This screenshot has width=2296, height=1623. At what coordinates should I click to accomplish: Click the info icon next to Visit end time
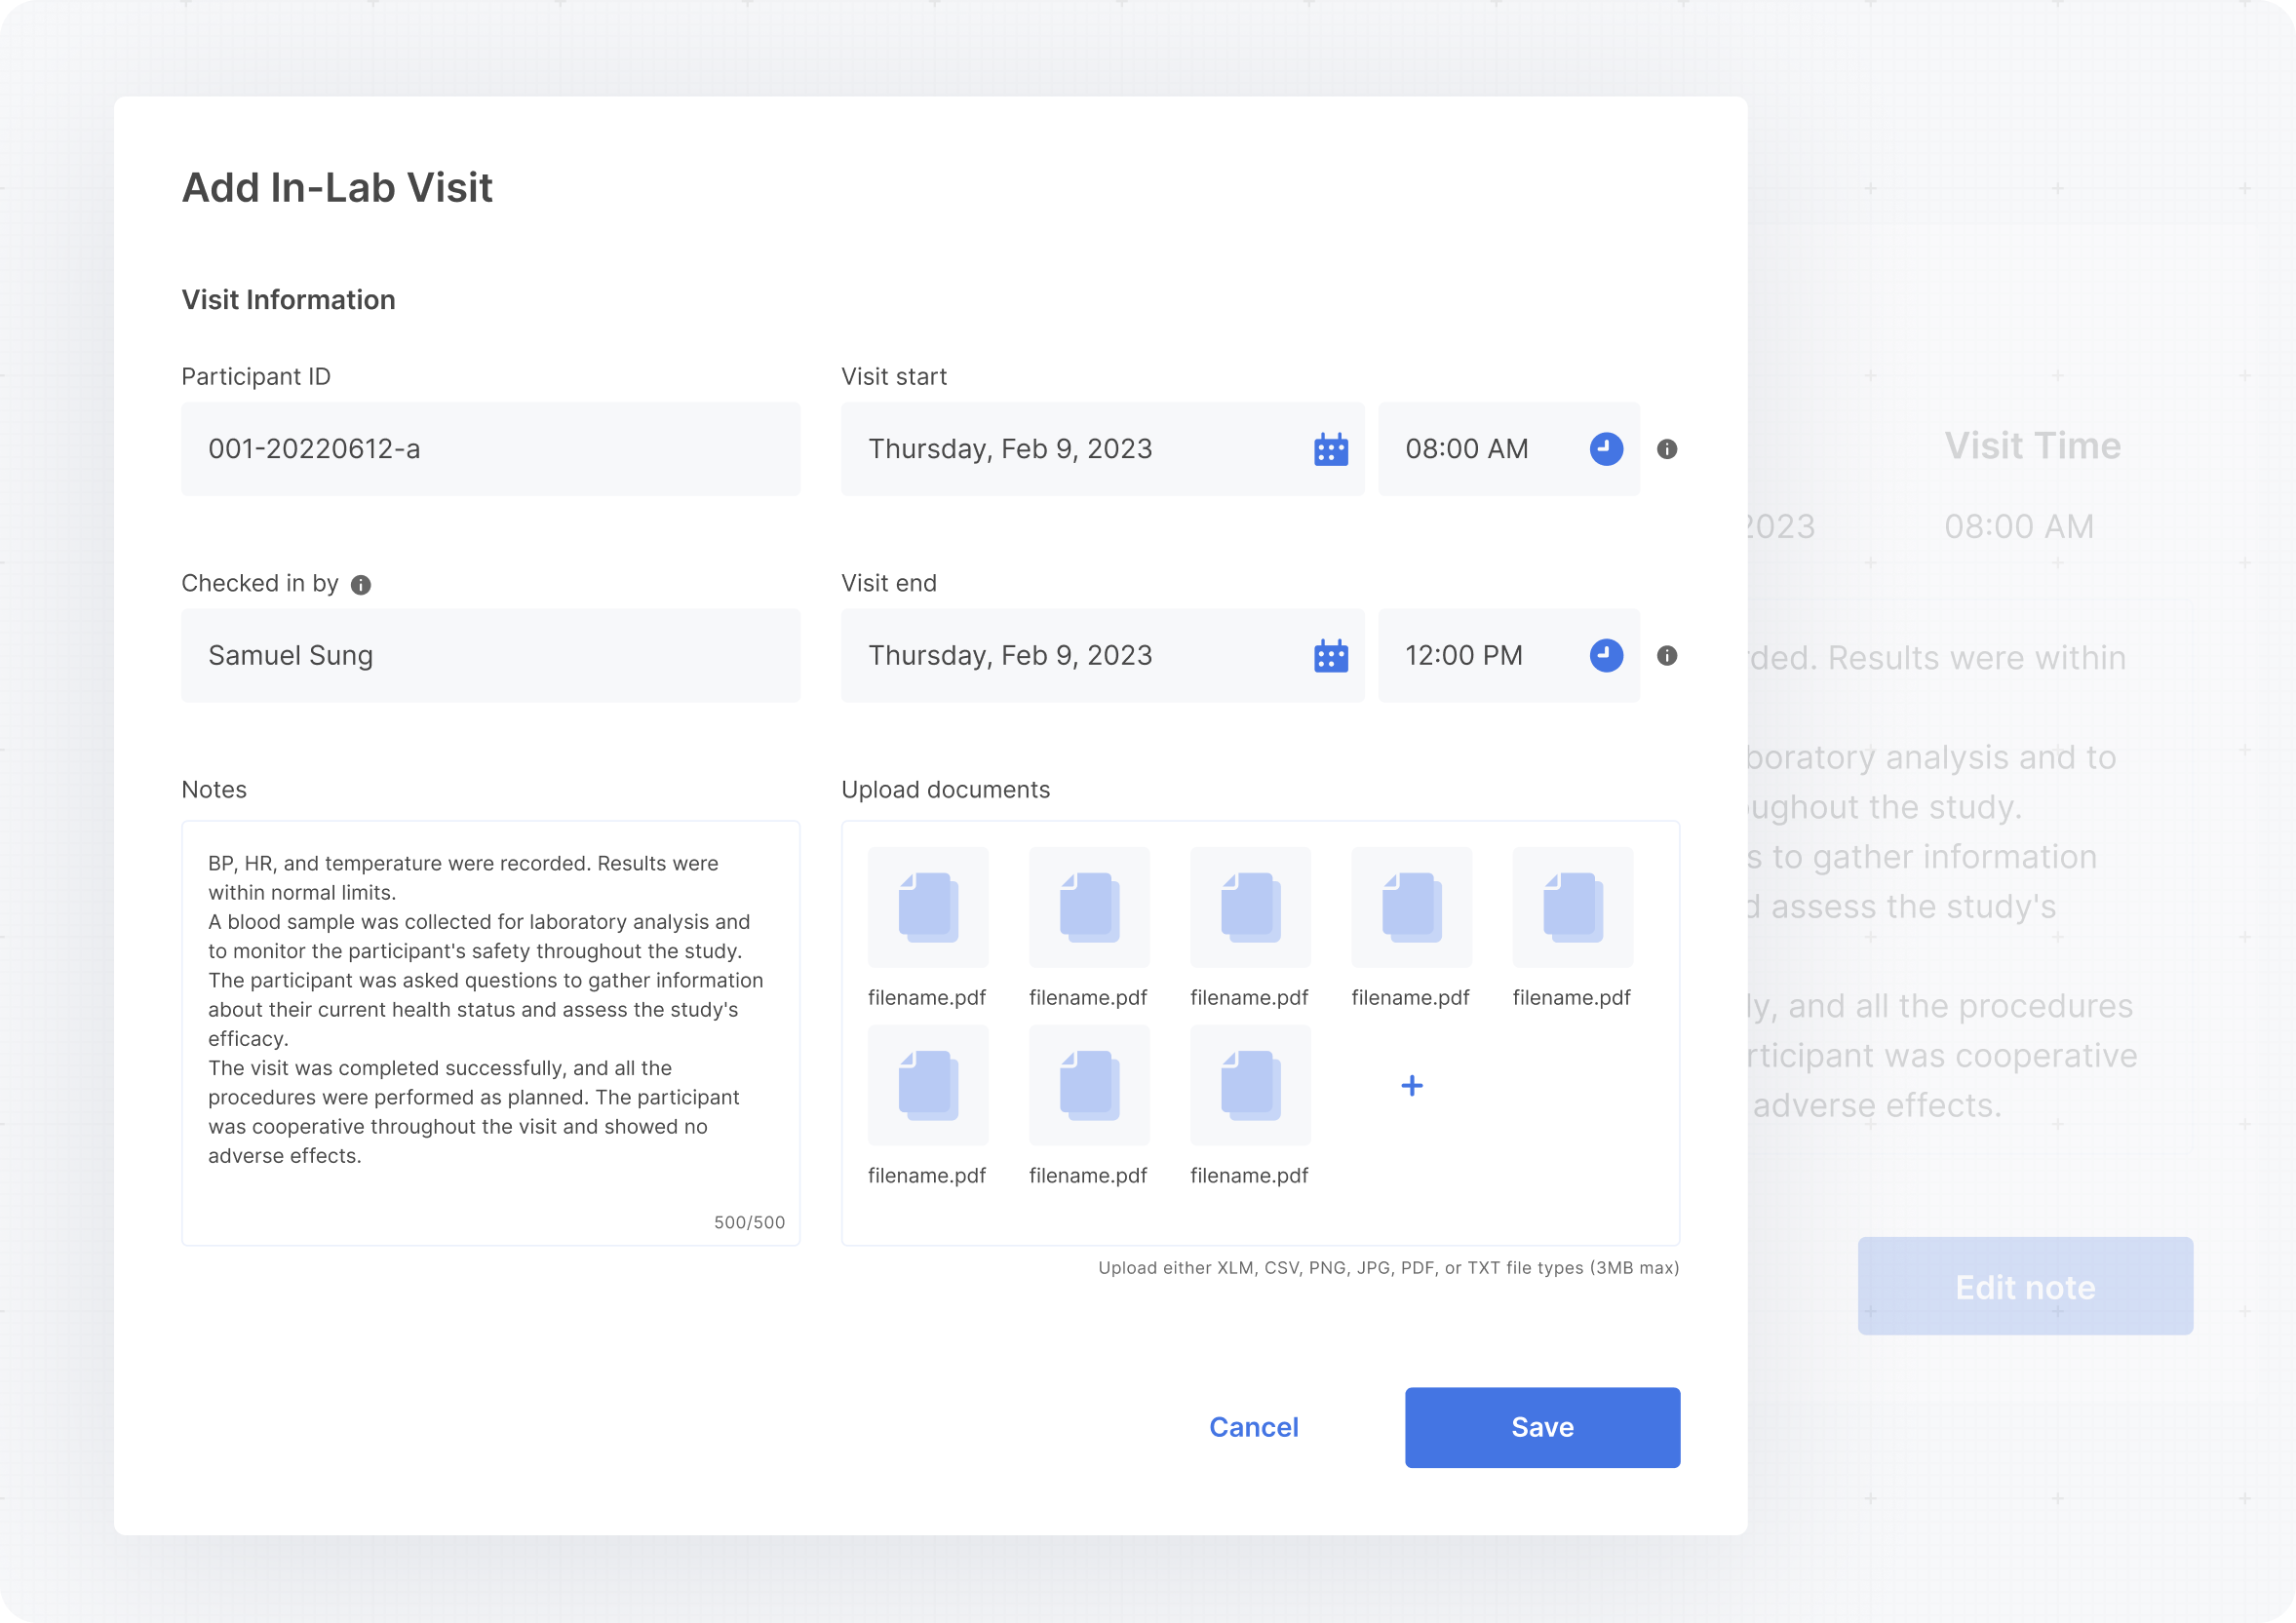[1666, 656]
